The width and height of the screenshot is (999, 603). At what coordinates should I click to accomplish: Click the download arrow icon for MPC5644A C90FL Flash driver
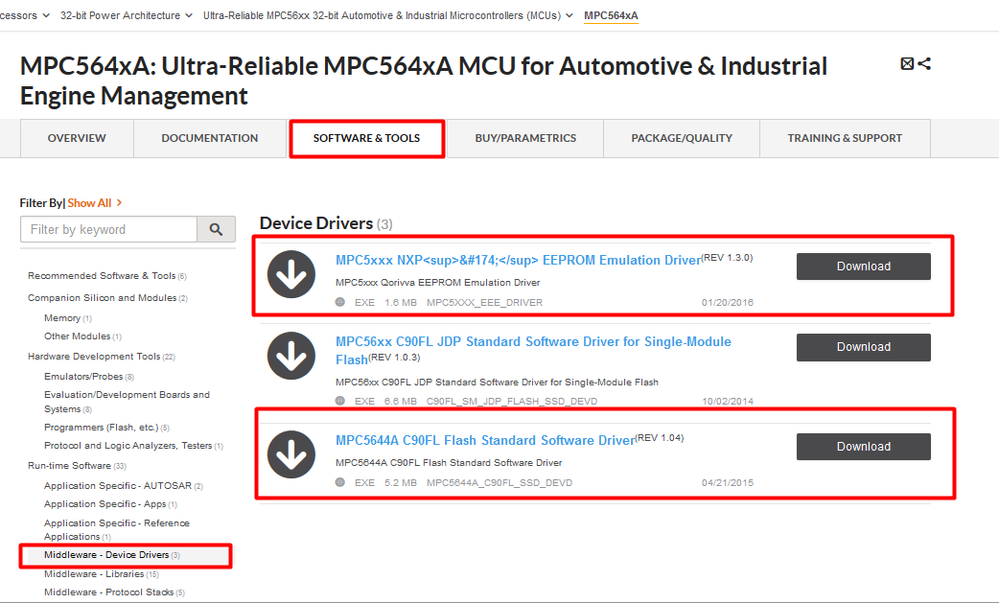291,454
